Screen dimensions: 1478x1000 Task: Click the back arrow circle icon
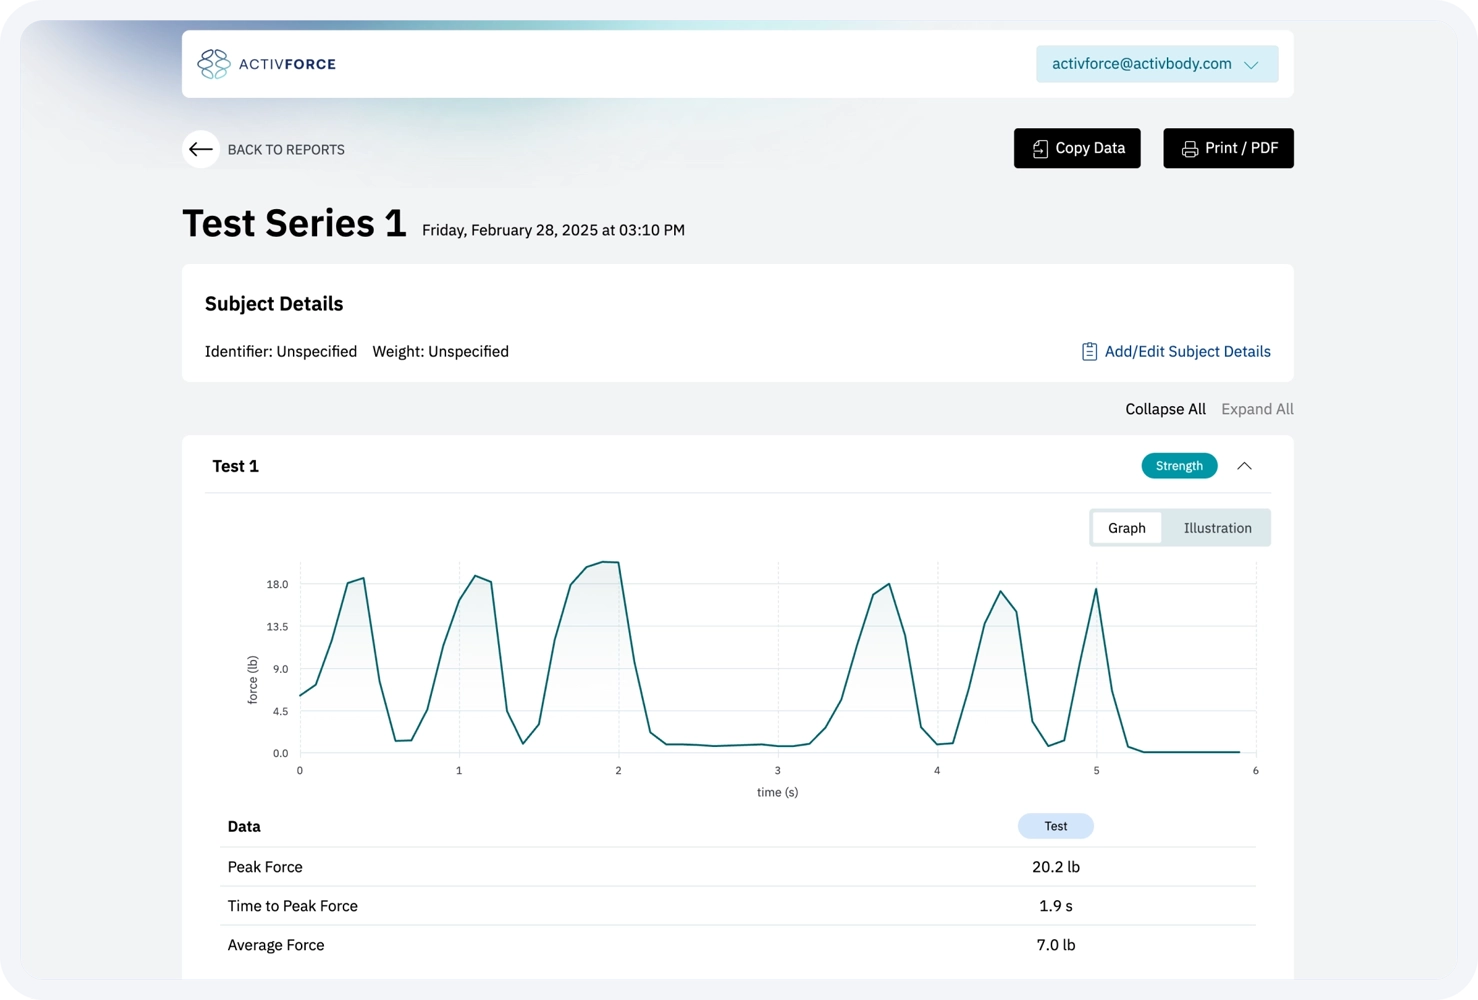[x=201, y=149]
